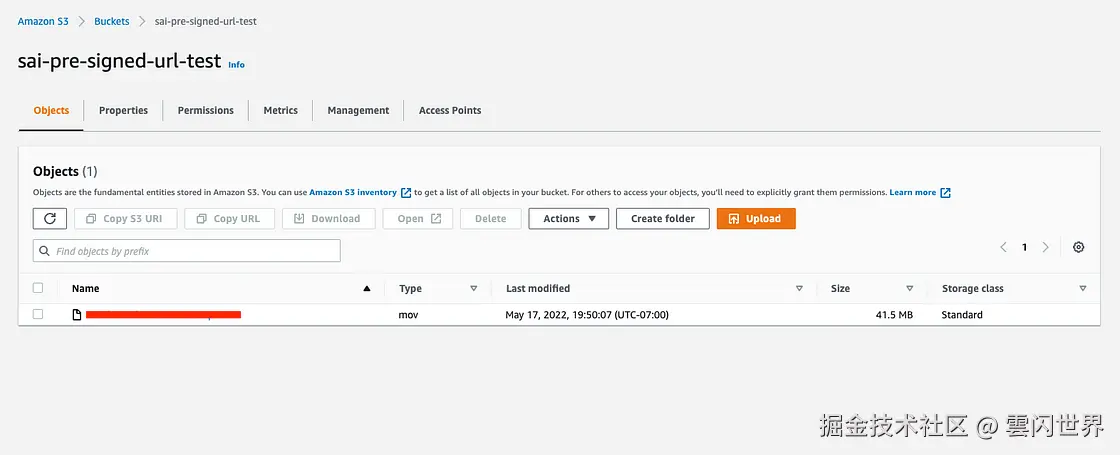This screenshot has height=455, width=1120.
Task: Switch to the Objects tab
Action: (x=51, y=111)
